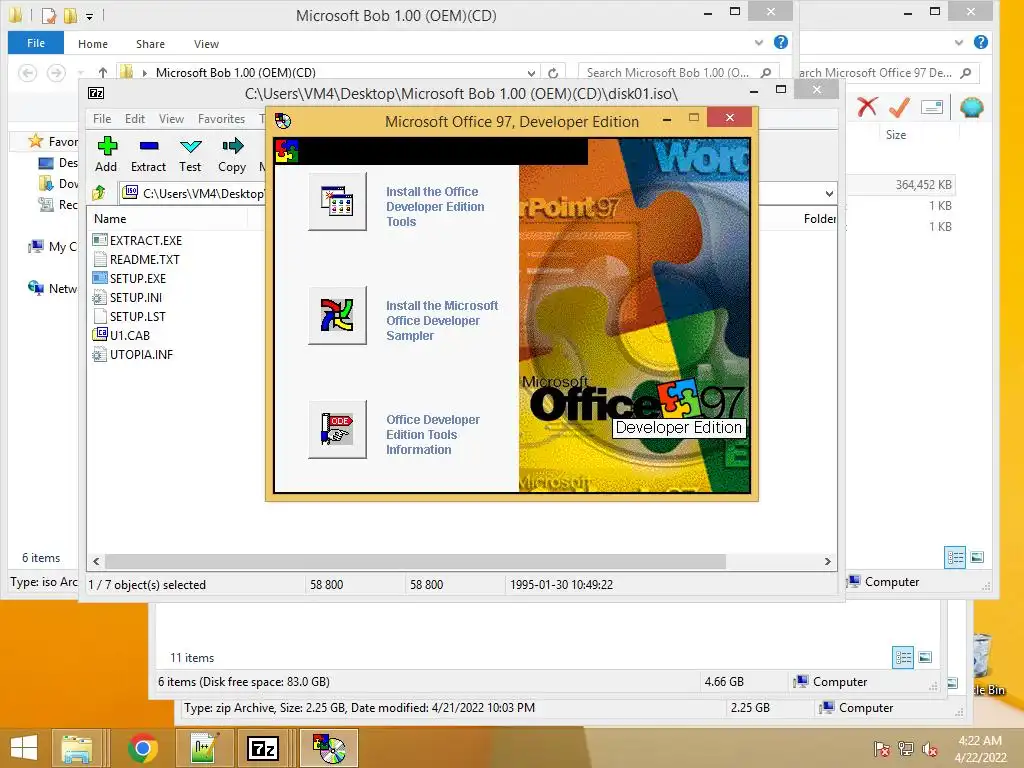Click the ODE Tools Information icon
The image size is (1024, 768).
[x=338, y=430]
